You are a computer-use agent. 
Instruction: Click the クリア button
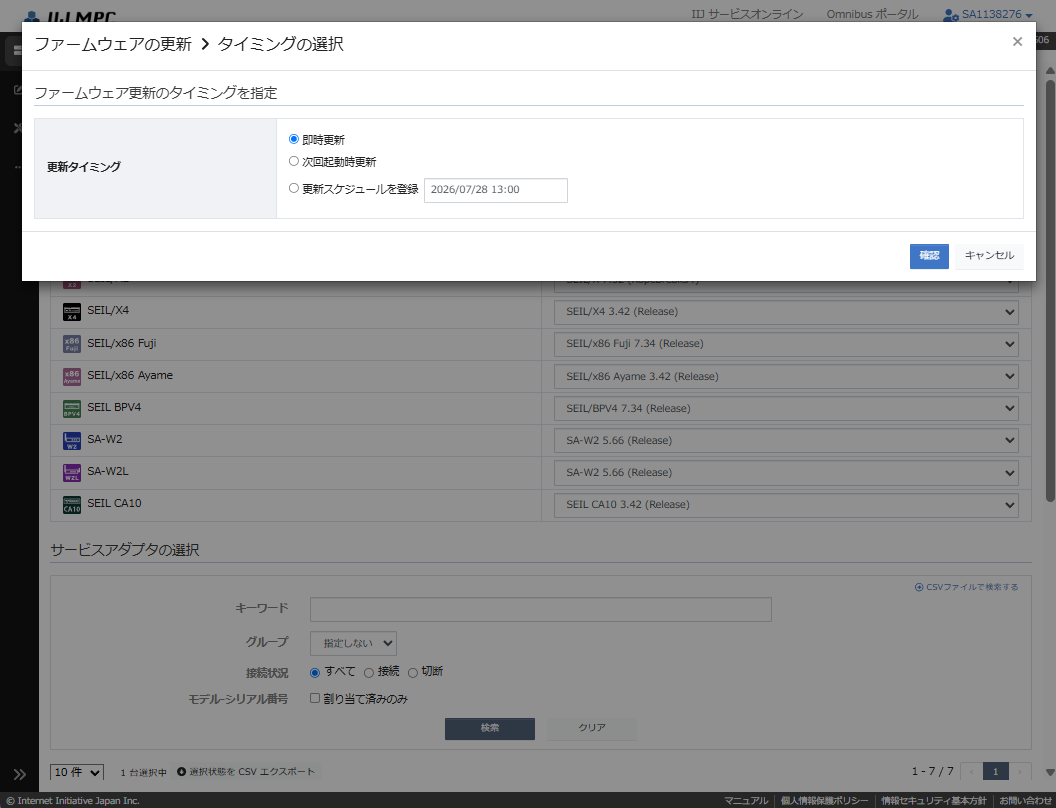(x=591, y=729)
